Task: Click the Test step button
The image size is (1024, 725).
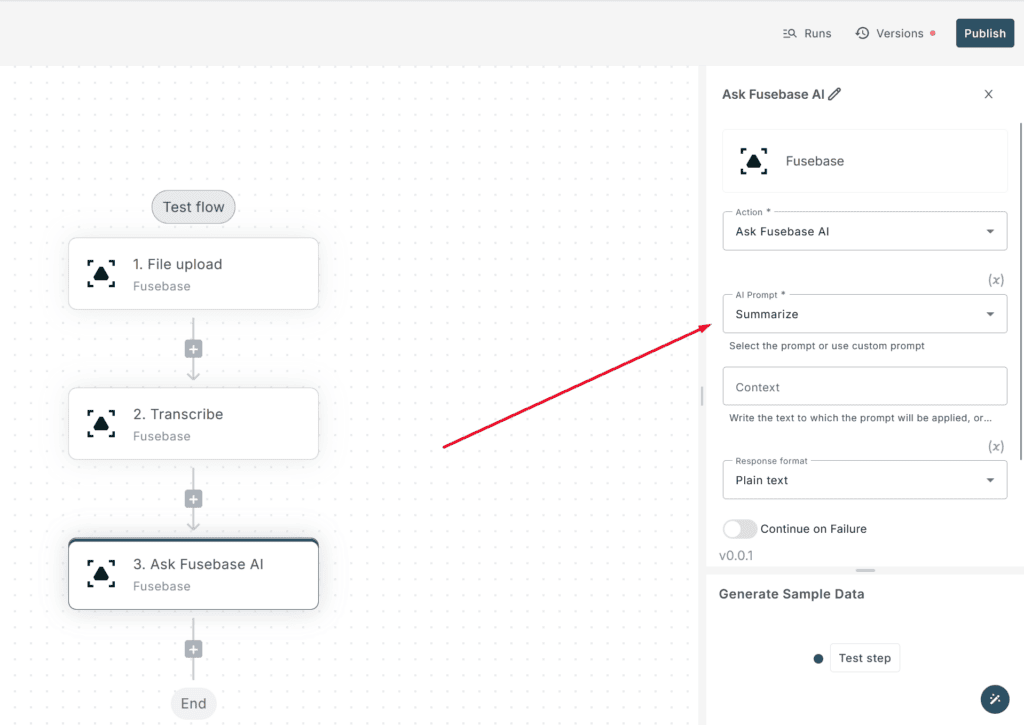Action: coord(865,658)
